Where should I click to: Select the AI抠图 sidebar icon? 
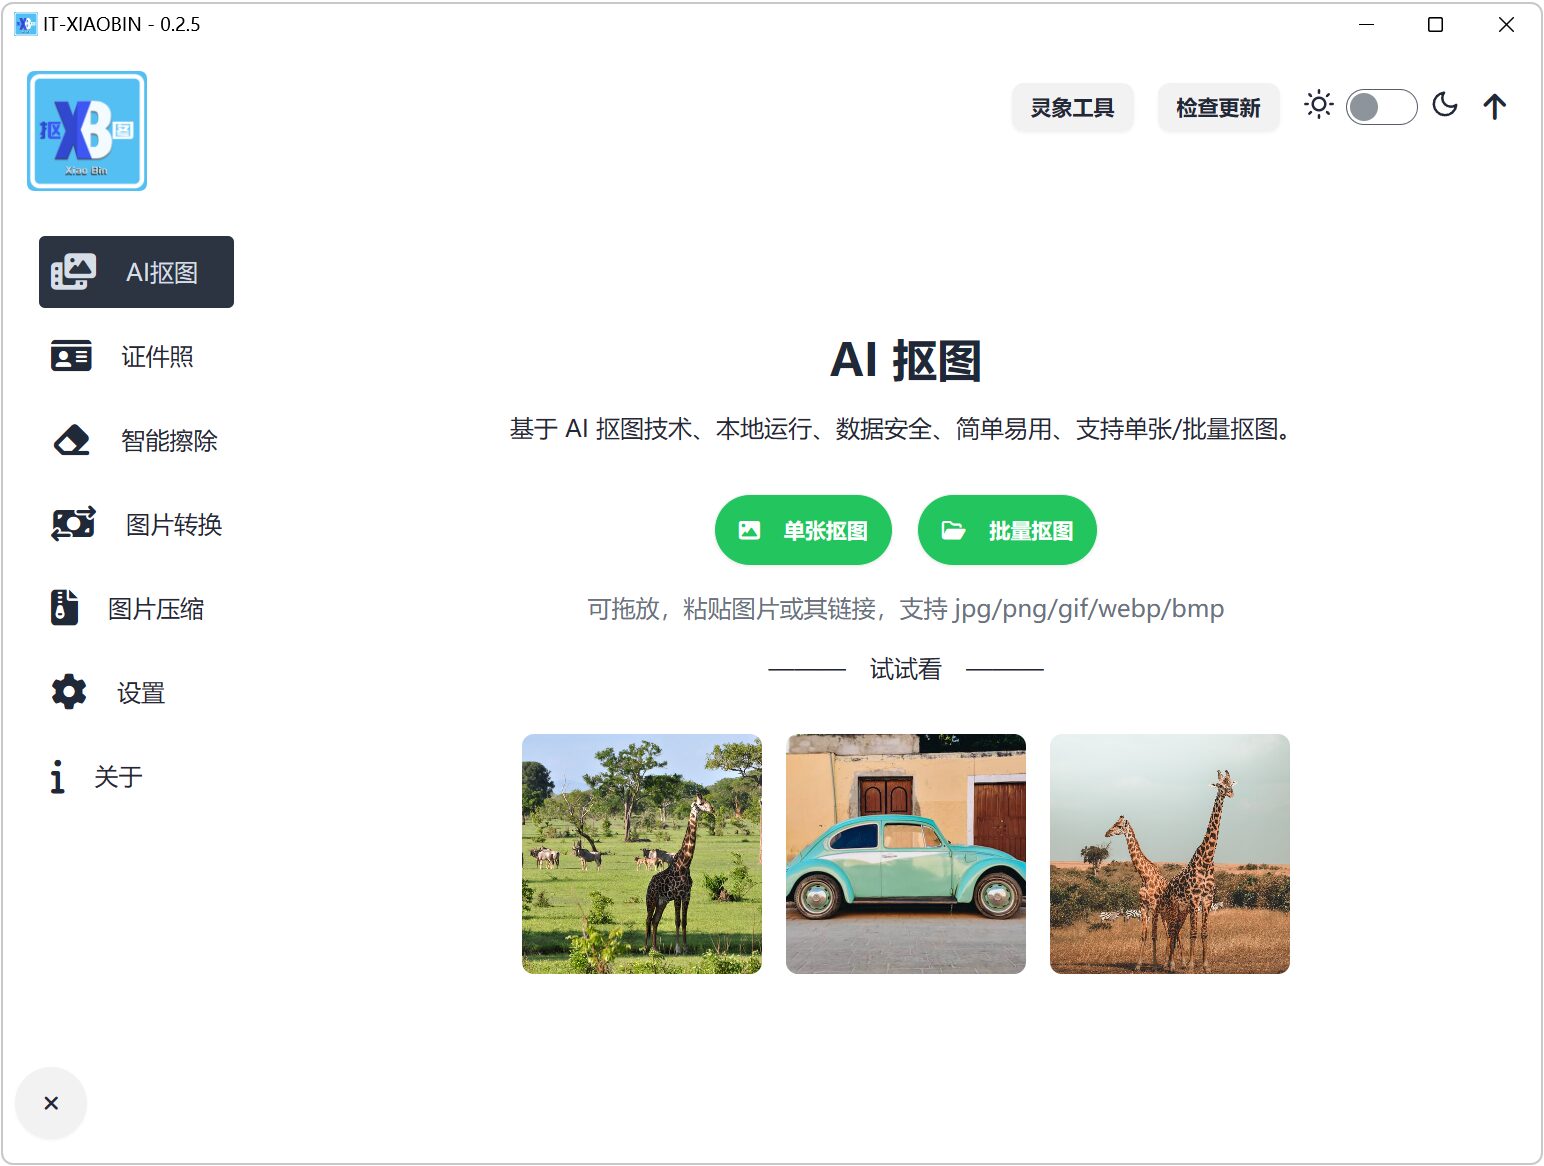74,271
